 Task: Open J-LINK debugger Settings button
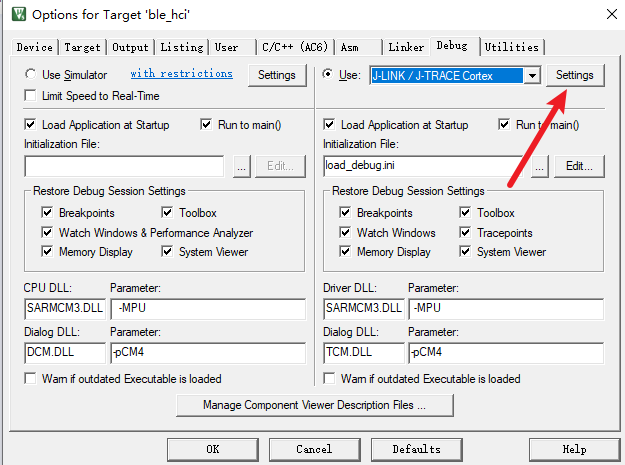click(574, 75)
